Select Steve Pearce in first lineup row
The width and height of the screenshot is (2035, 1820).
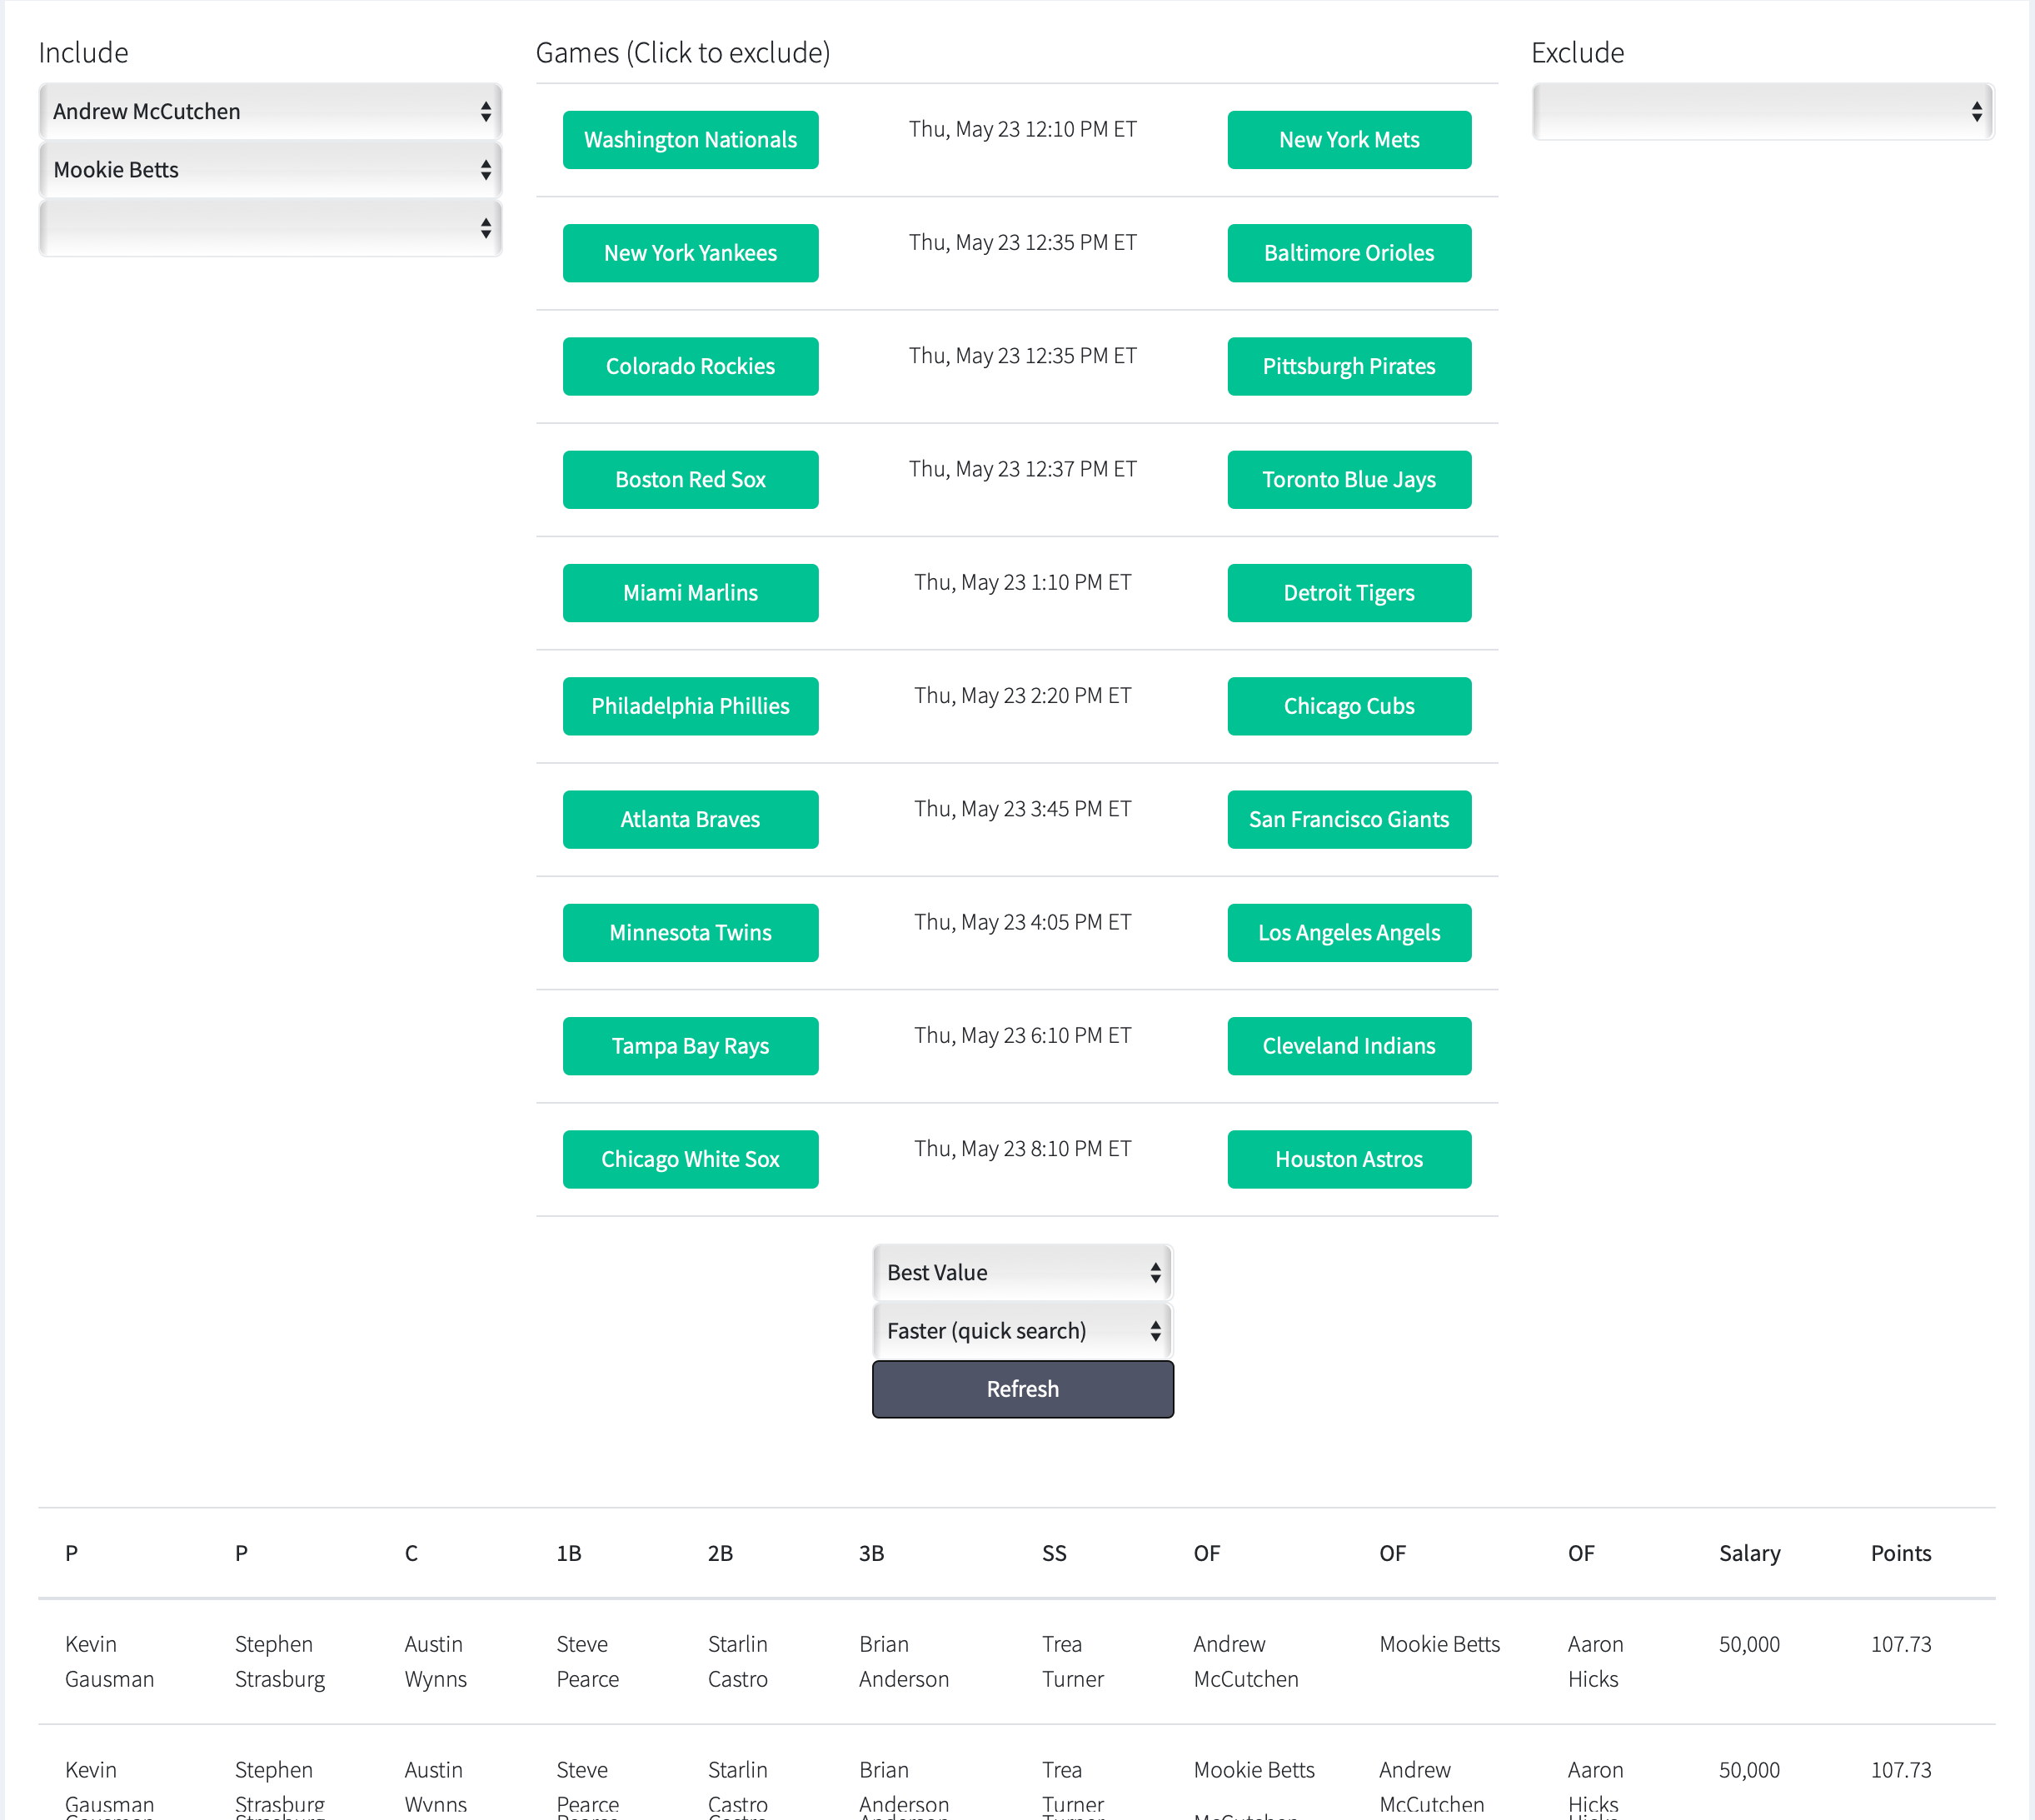(587, 1661)
